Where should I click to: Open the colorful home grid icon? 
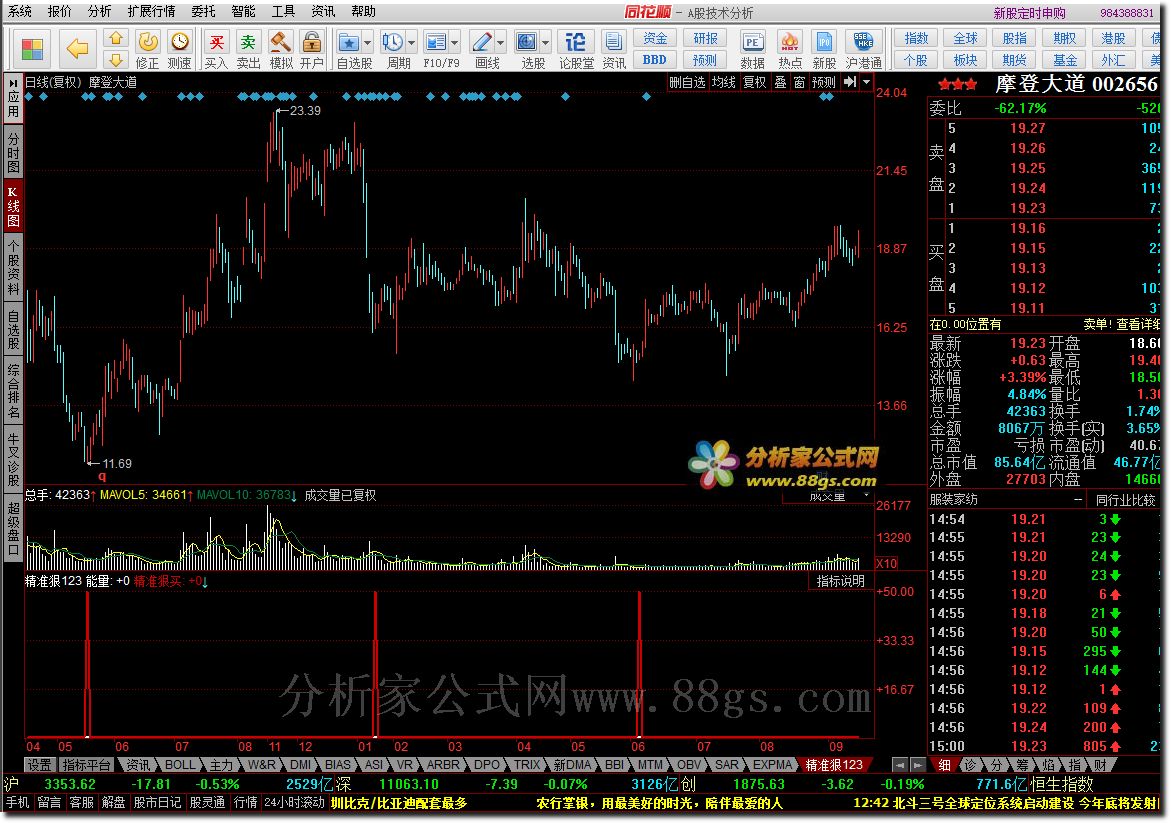pyautogui.click(x=31, y=49)
